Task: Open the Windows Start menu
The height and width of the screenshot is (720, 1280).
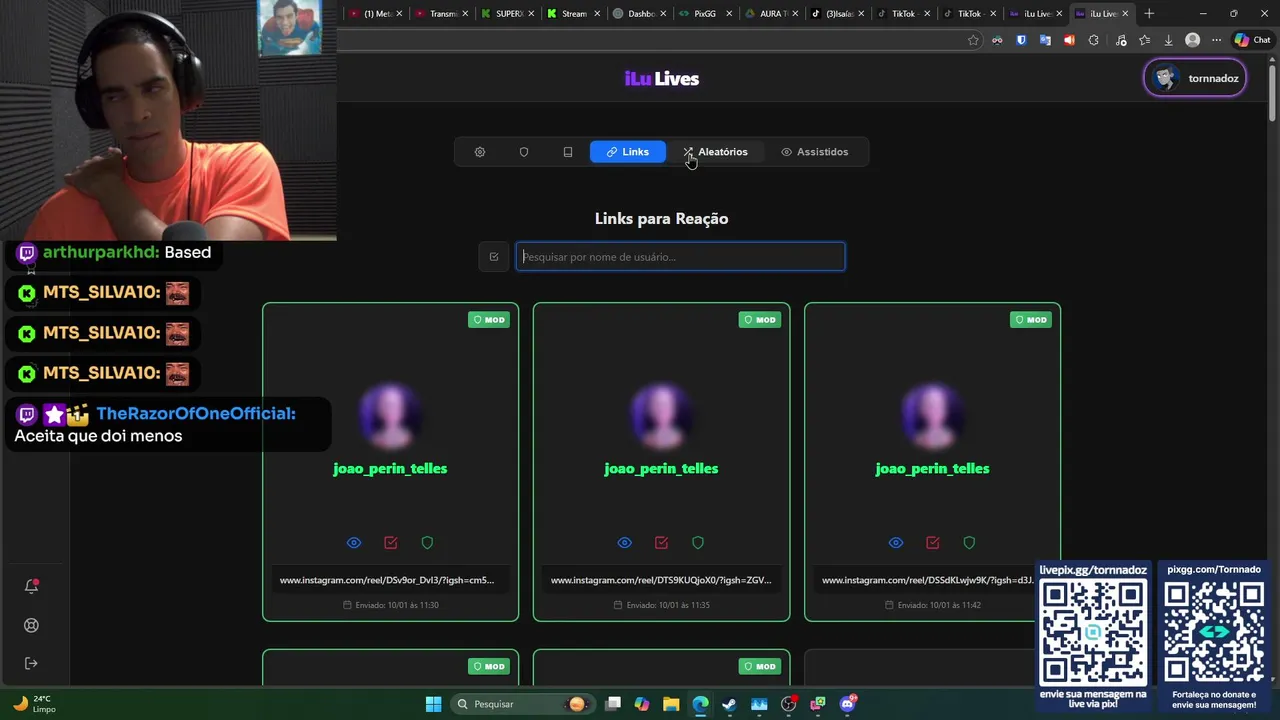Action: [433, 704]
